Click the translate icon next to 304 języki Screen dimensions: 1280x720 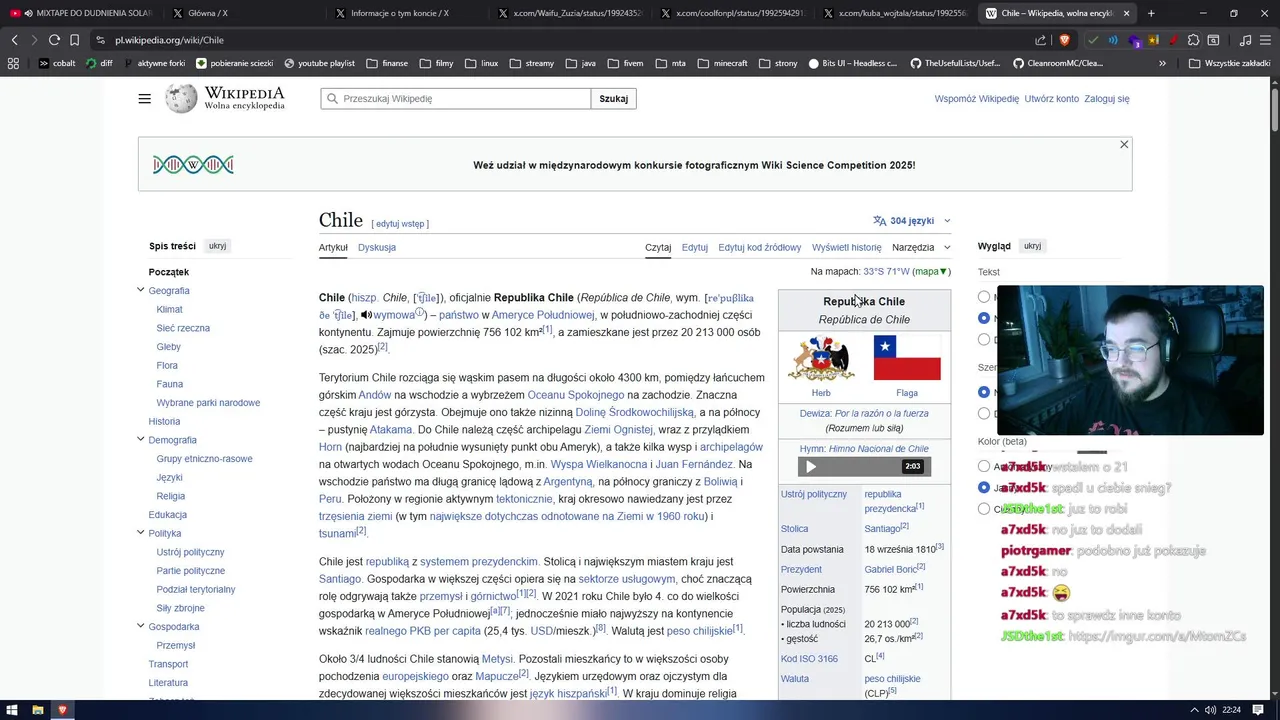tap(880, 221)
